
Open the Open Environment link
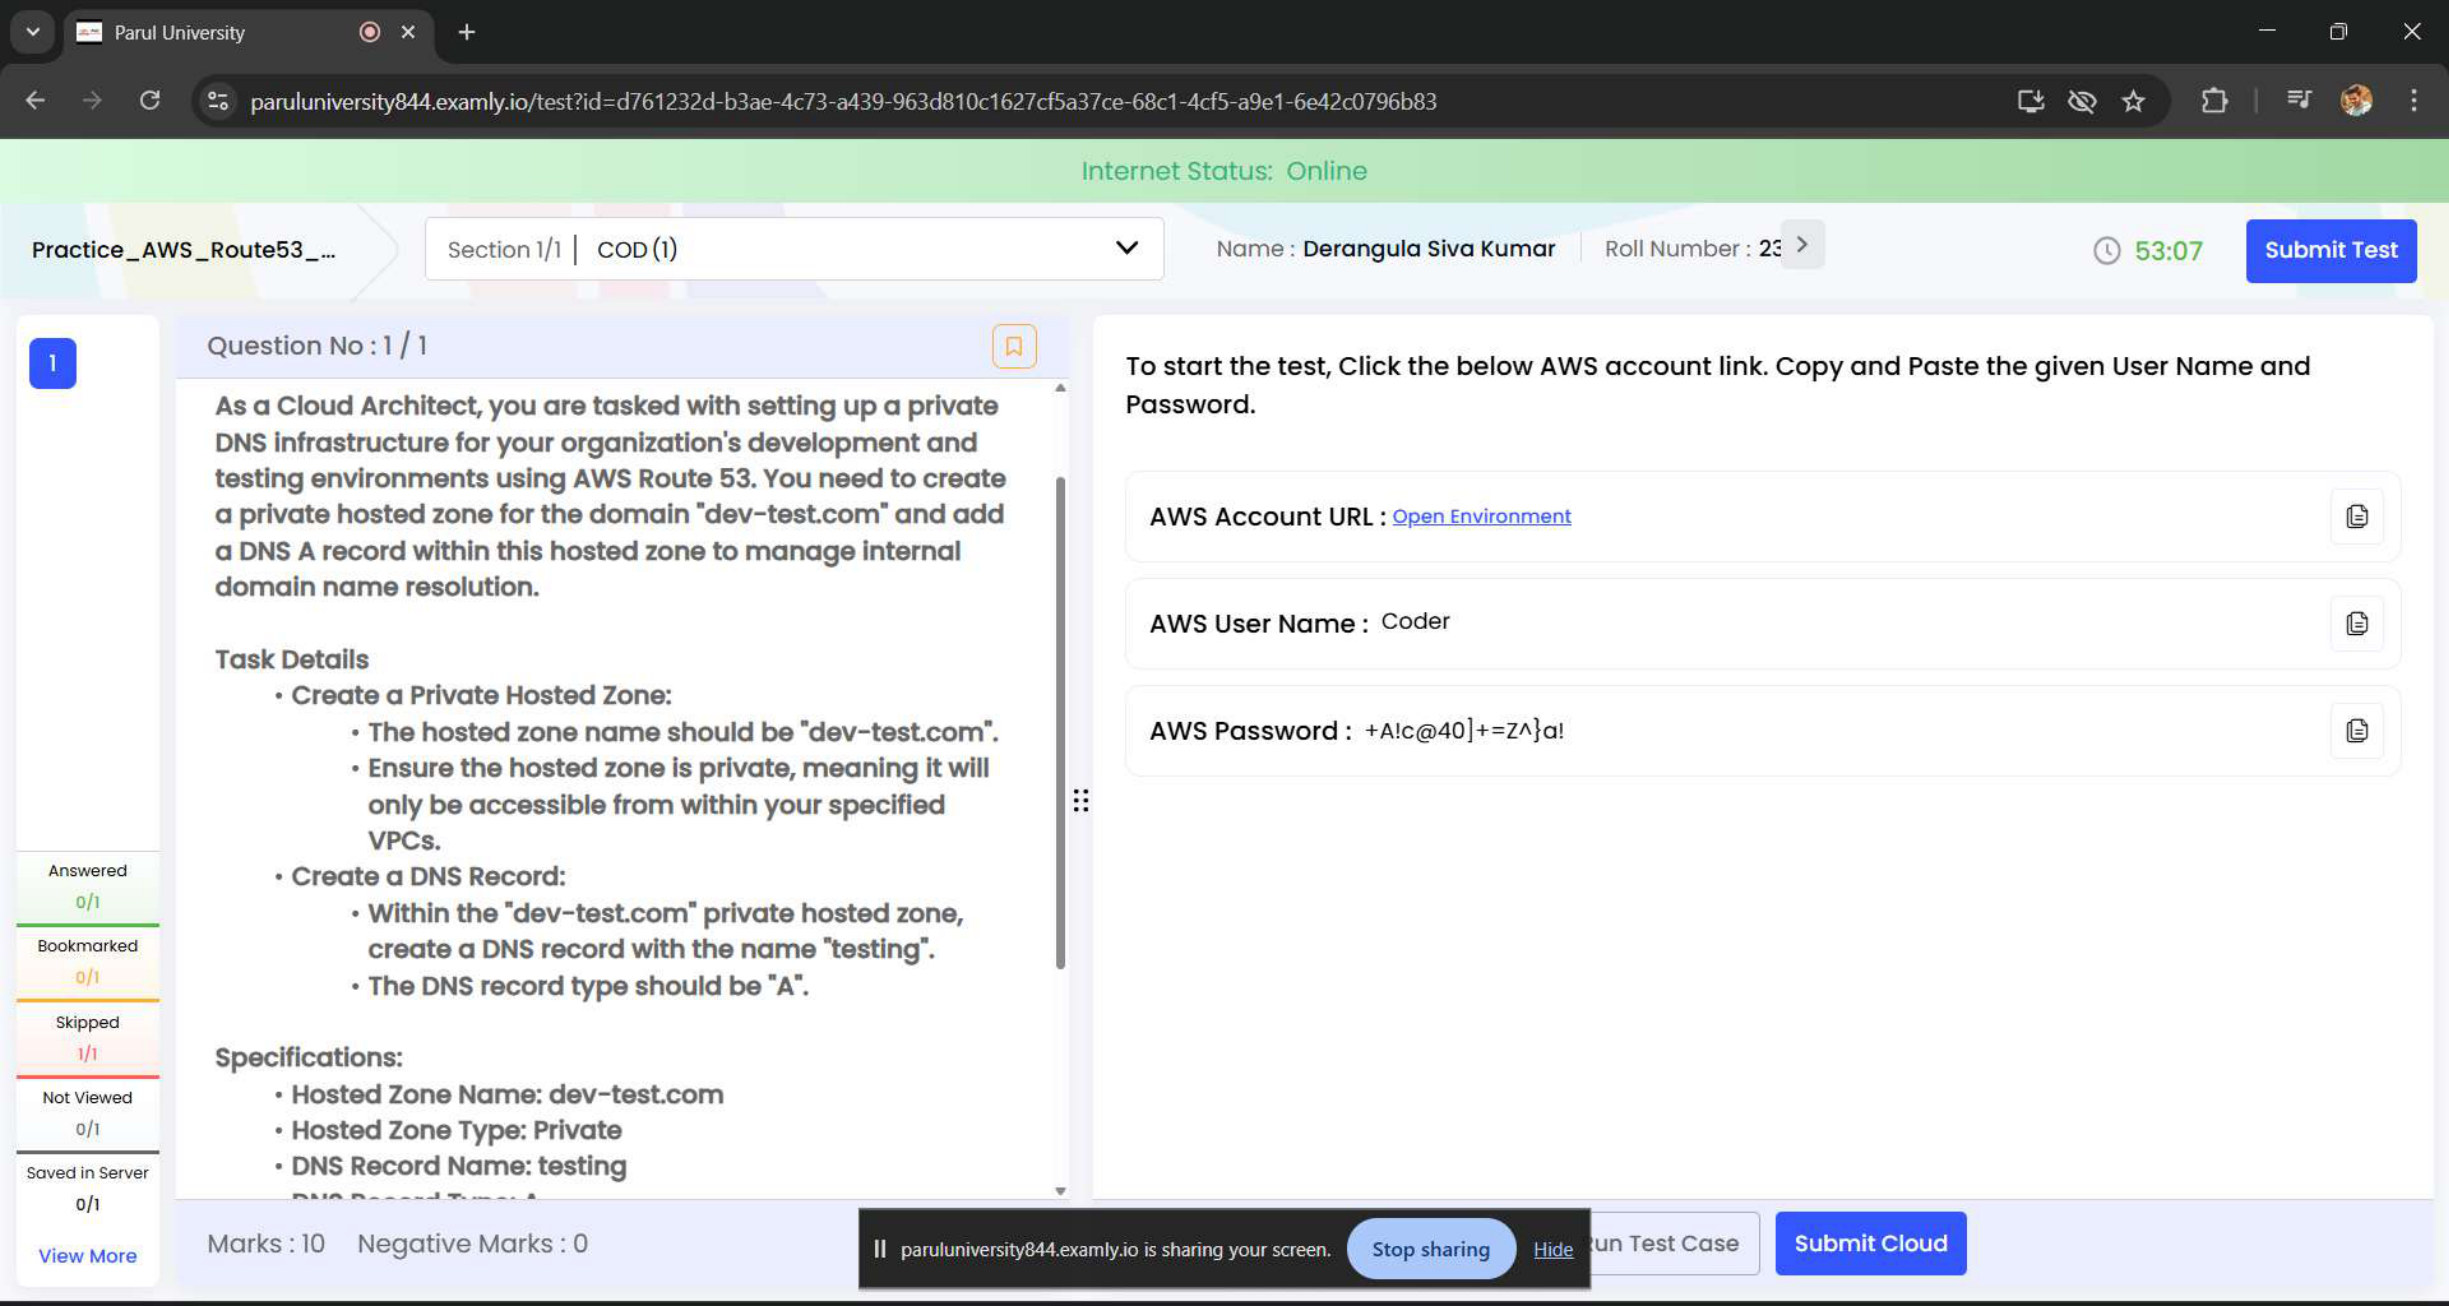click(x=1481, y=516)
